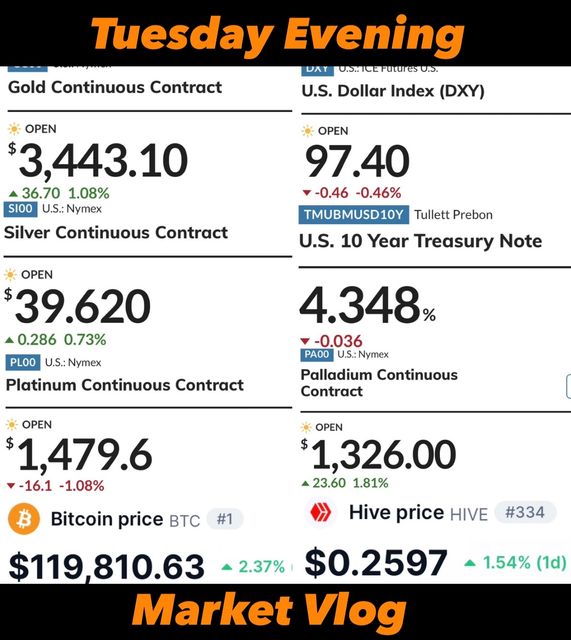The width and height of the screenshot is (571, 640).
Task: Click the red Hive logo icon
Action: pyautogui.click(x=321, y=512)
